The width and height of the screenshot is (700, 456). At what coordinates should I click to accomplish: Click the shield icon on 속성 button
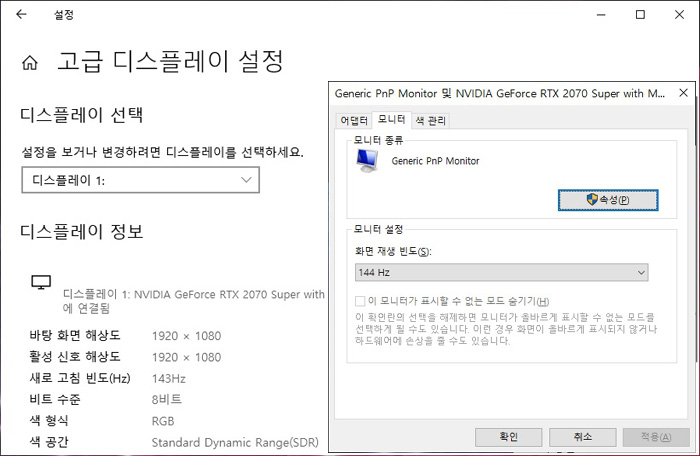click(592, 200)
